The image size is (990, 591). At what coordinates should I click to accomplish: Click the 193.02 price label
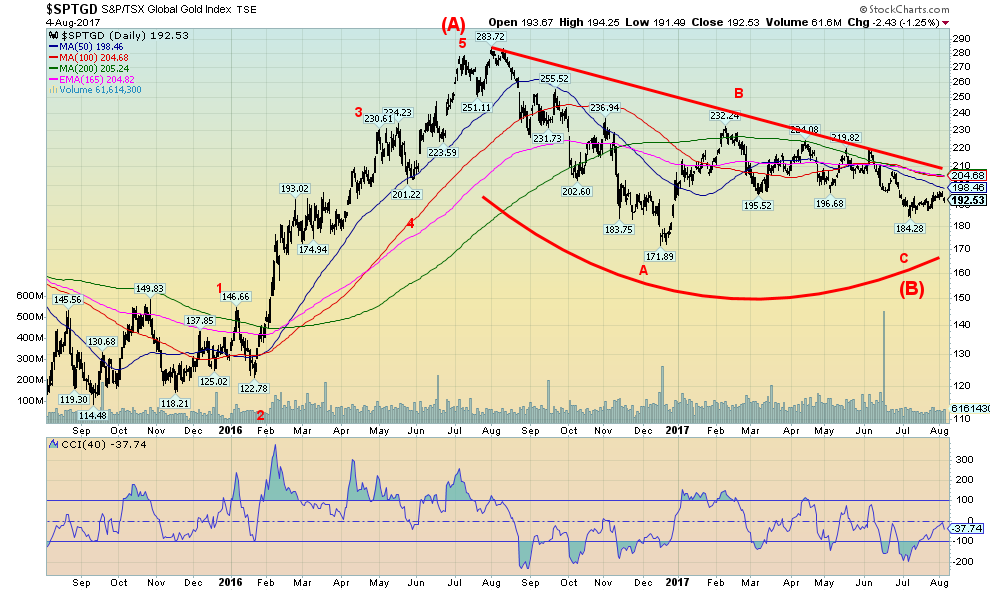(x=295, y=188)
